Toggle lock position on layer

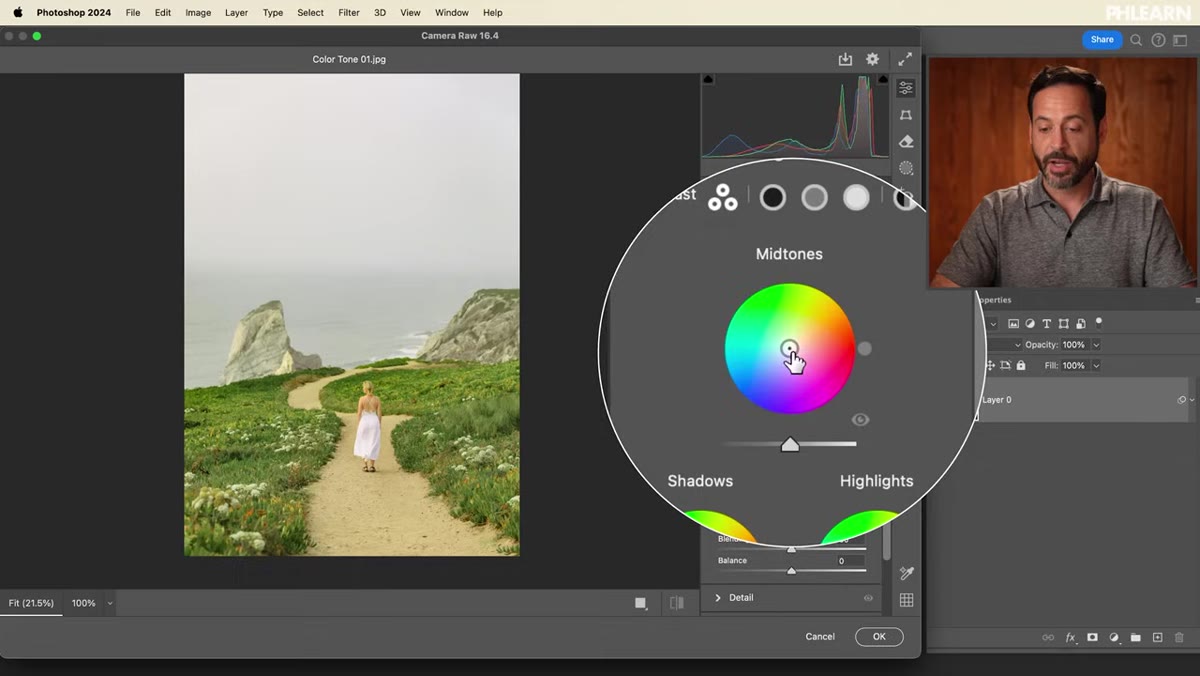[x=991, y=366]
